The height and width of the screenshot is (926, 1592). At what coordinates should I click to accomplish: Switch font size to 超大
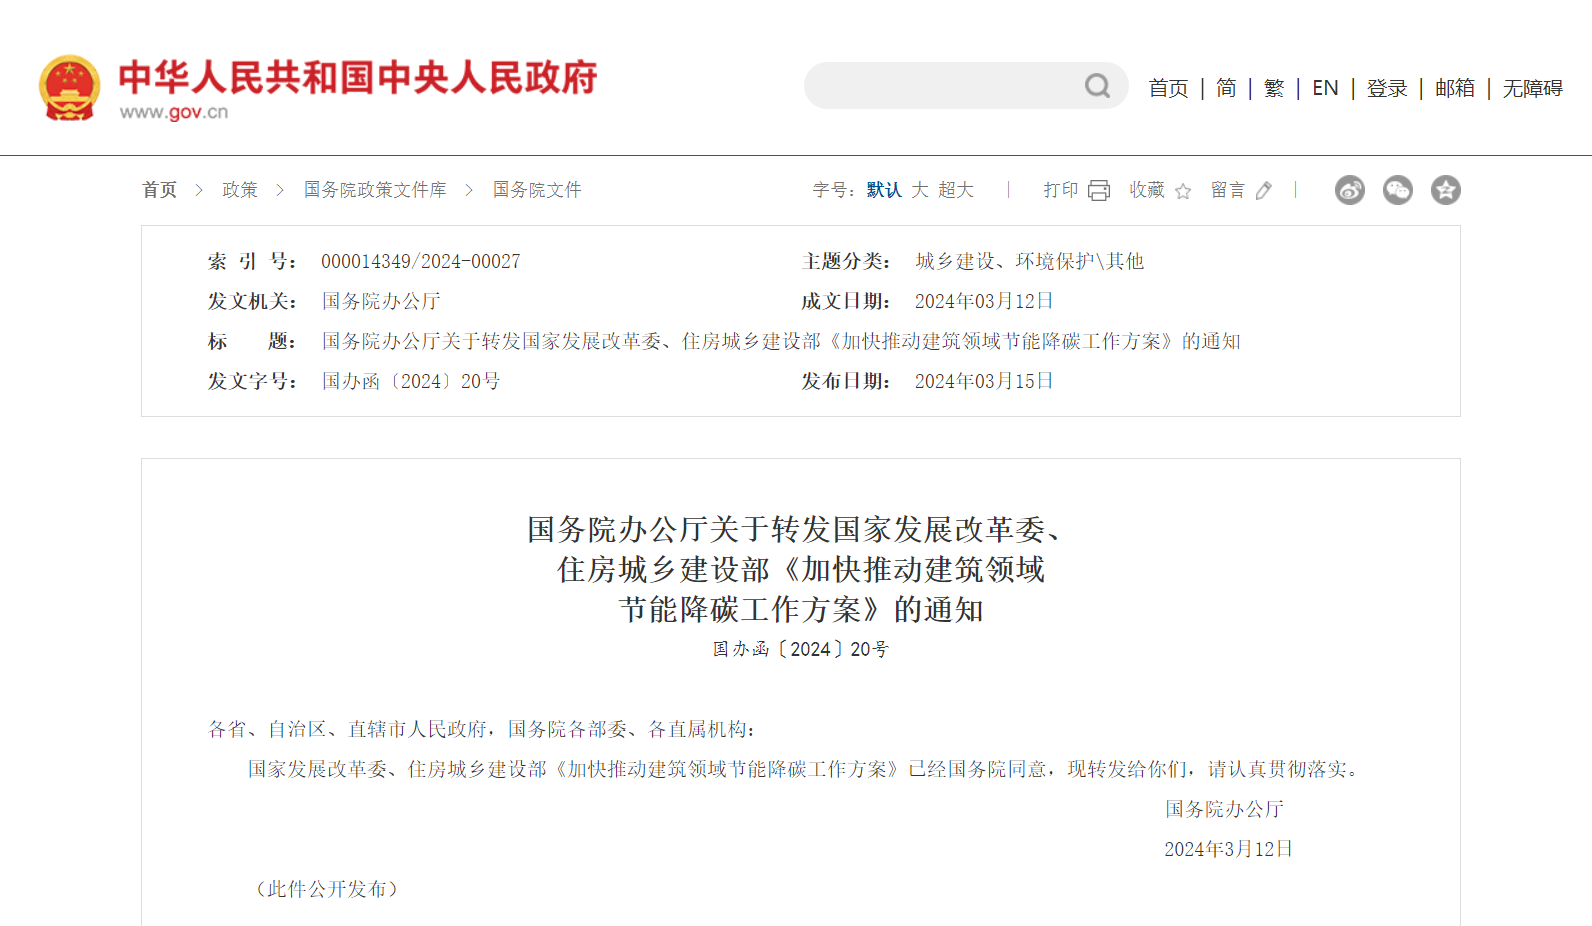(955, 190)
